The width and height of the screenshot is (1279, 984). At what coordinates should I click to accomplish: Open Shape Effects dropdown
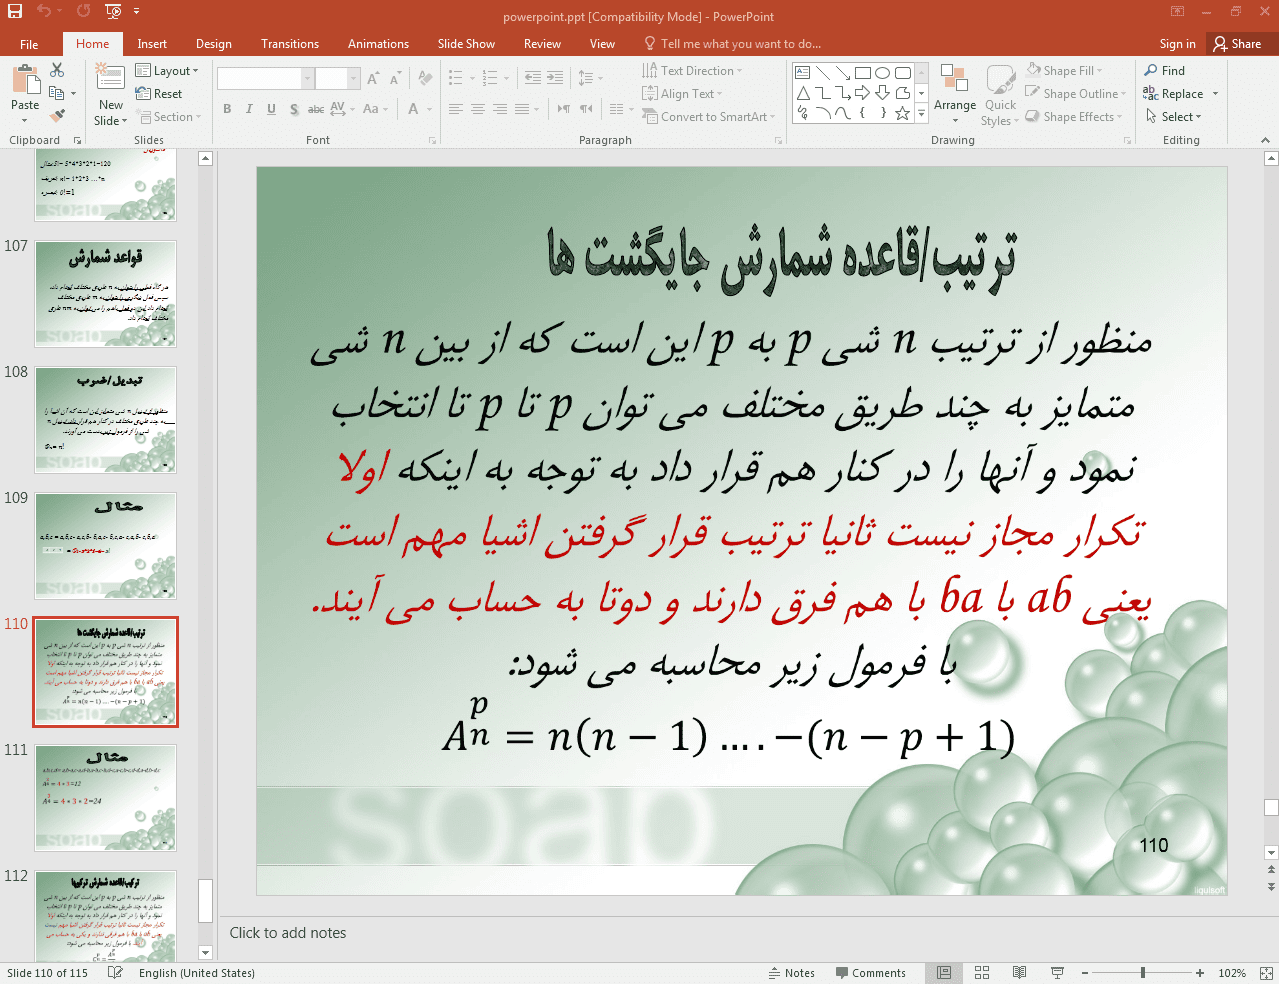[1074, 117]
